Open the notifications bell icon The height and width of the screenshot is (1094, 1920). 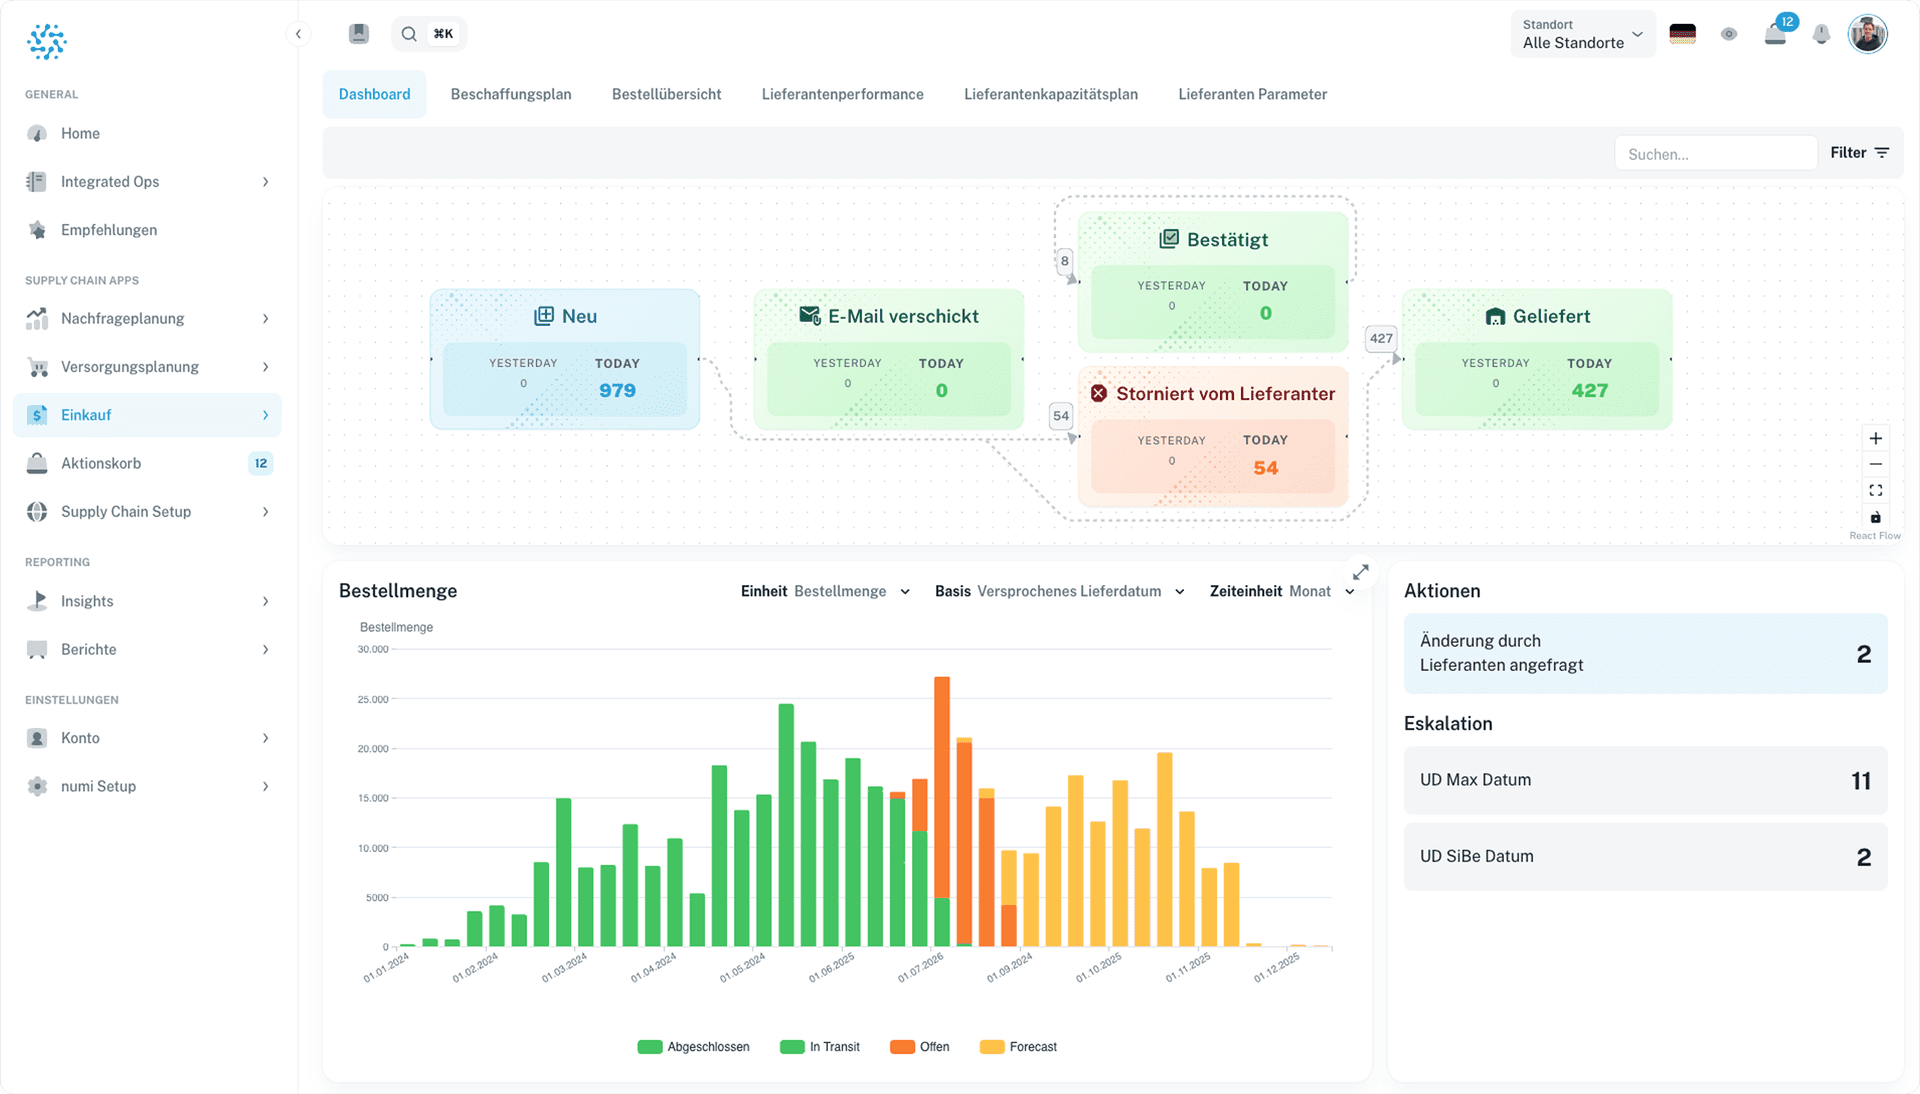tap(1821, 33)
